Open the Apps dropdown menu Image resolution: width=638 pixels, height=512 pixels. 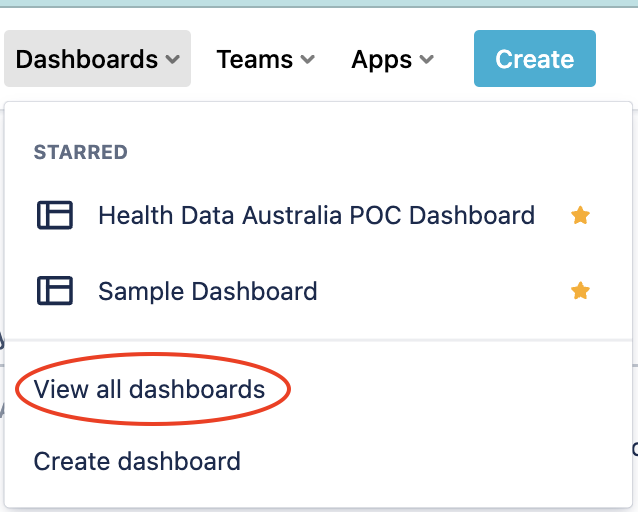(392, 59)
